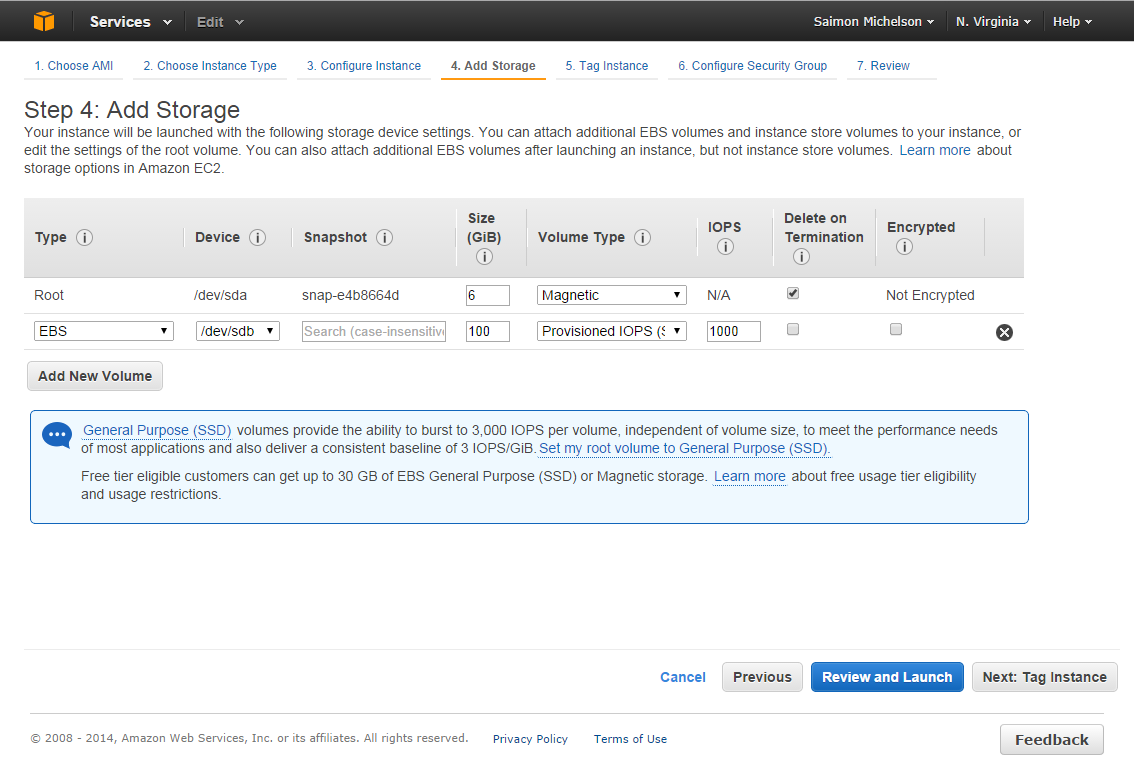Open the Edit dropdown menu
Screen dimensions: 1134x764
(220, 22)
